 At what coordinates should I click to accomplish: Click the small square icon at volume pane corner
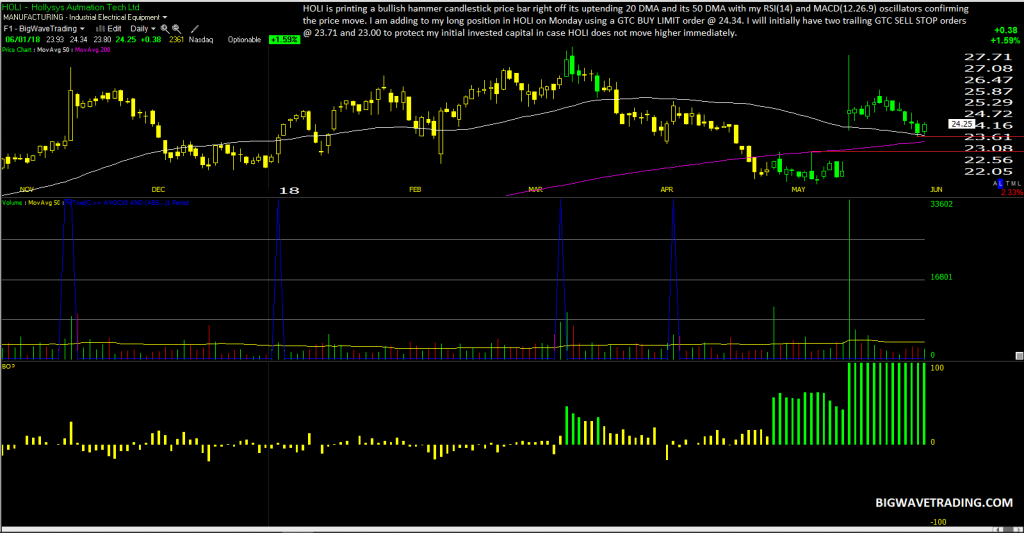[1019, 355]
